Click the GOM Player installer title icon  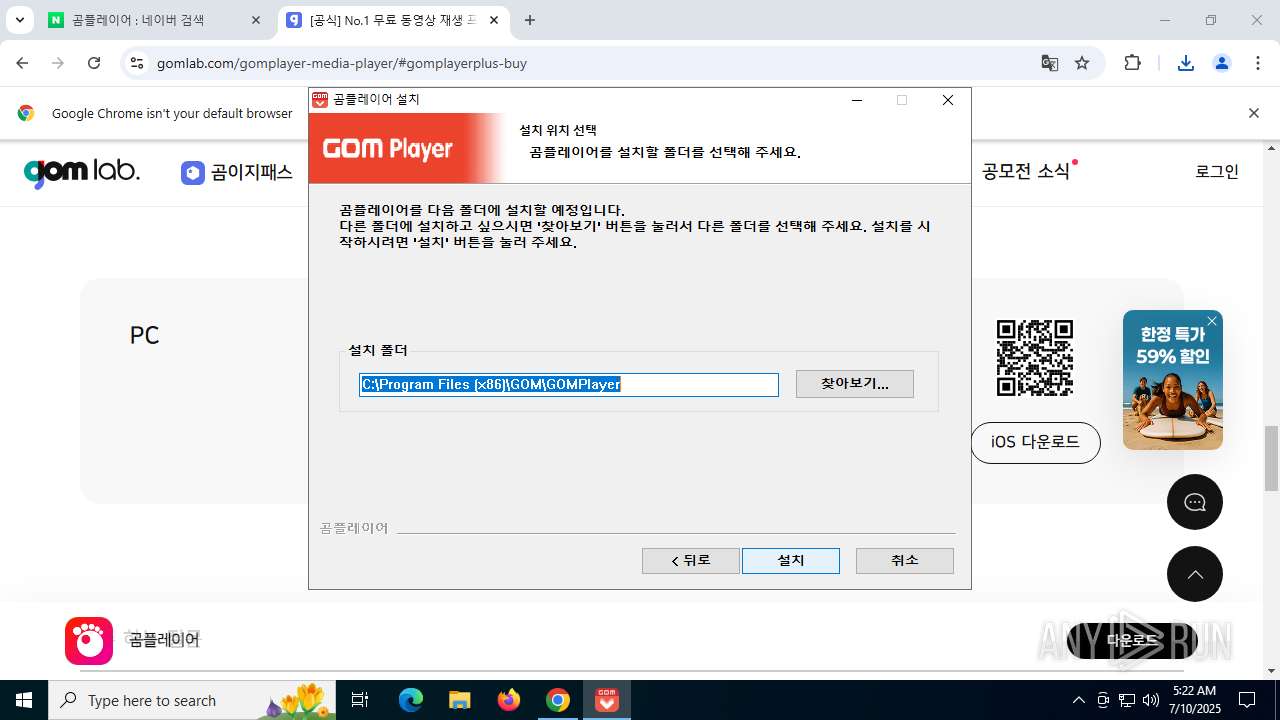click(320, 100)
